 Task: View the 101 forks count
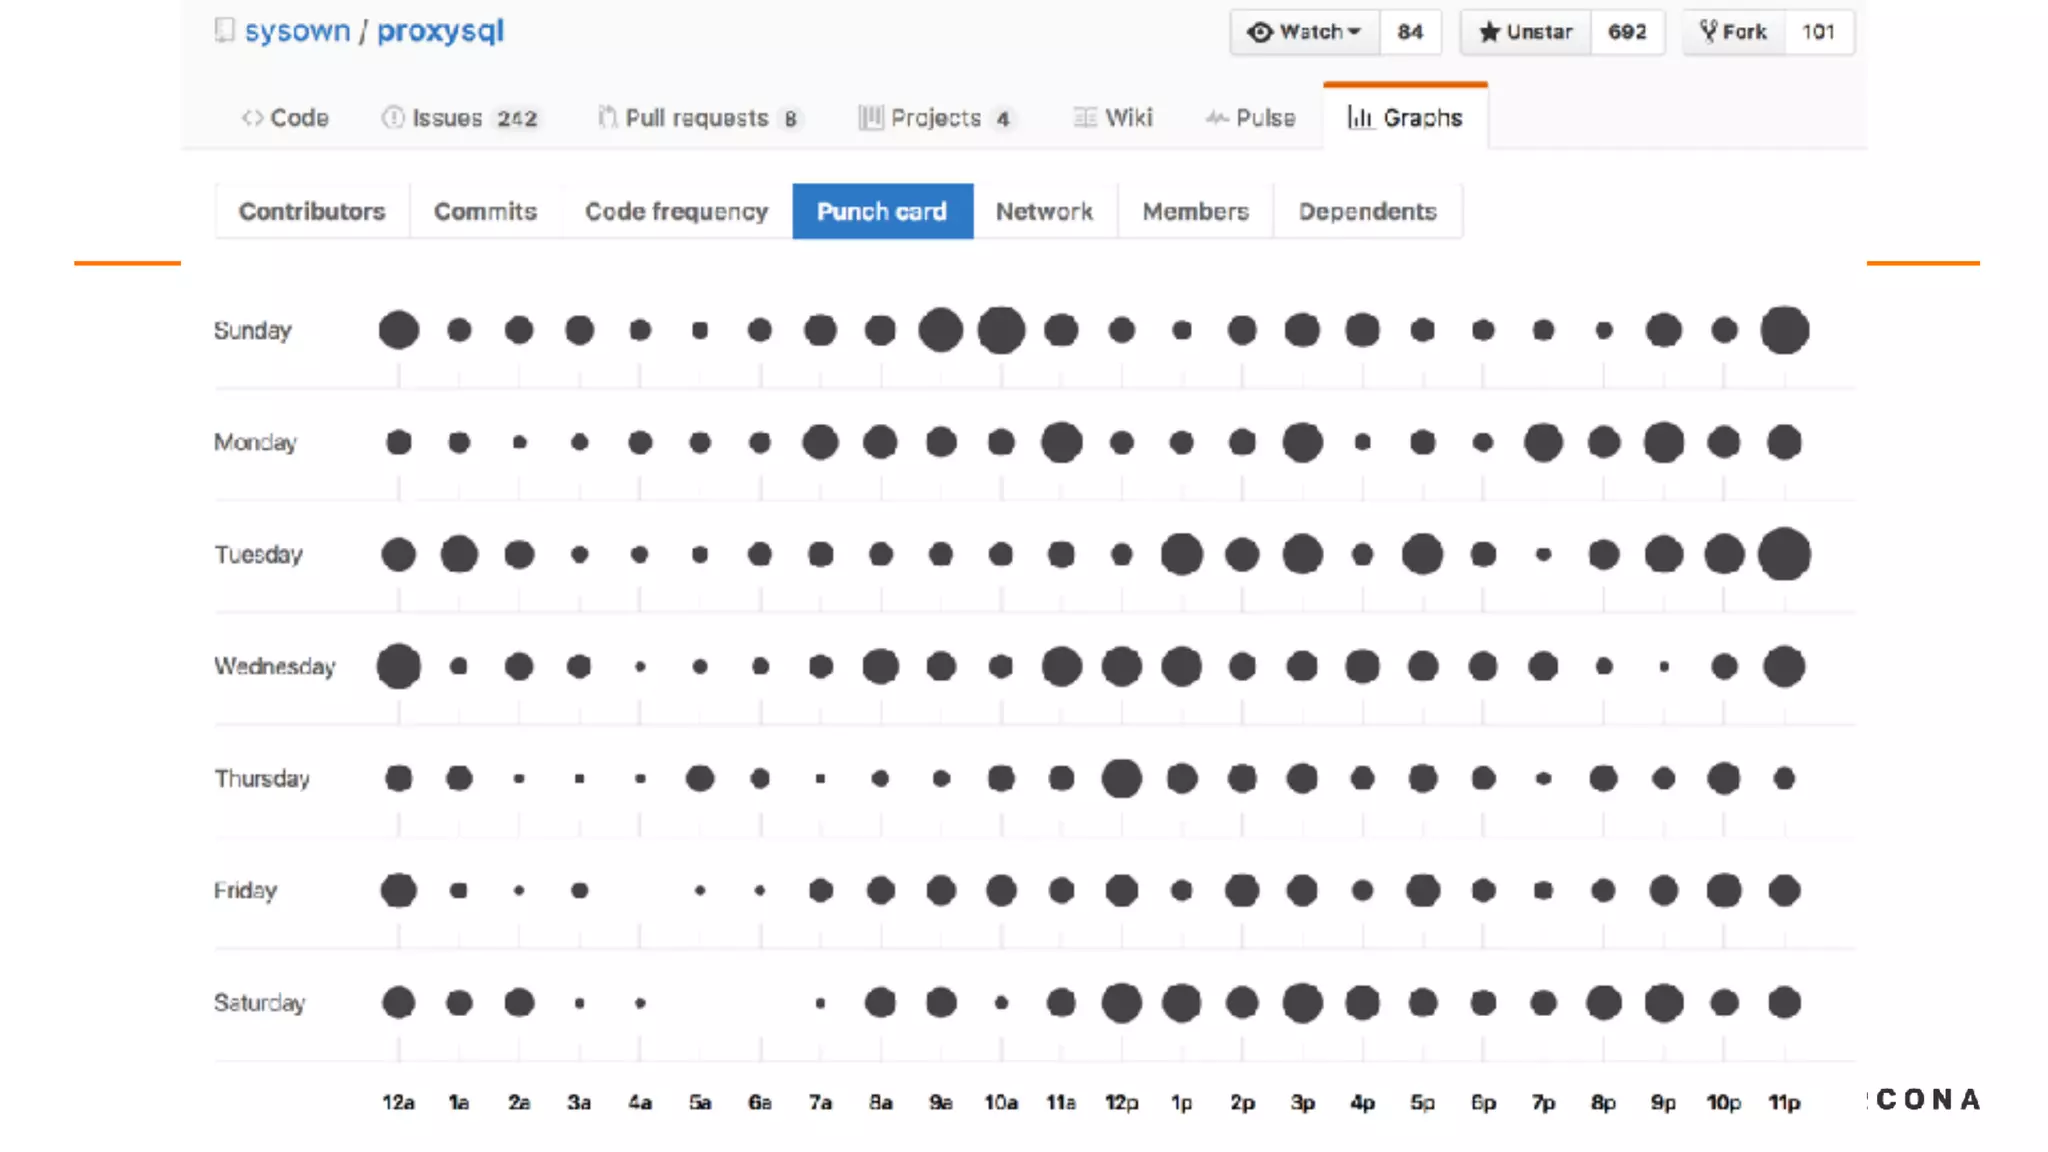click(1818, 32)
